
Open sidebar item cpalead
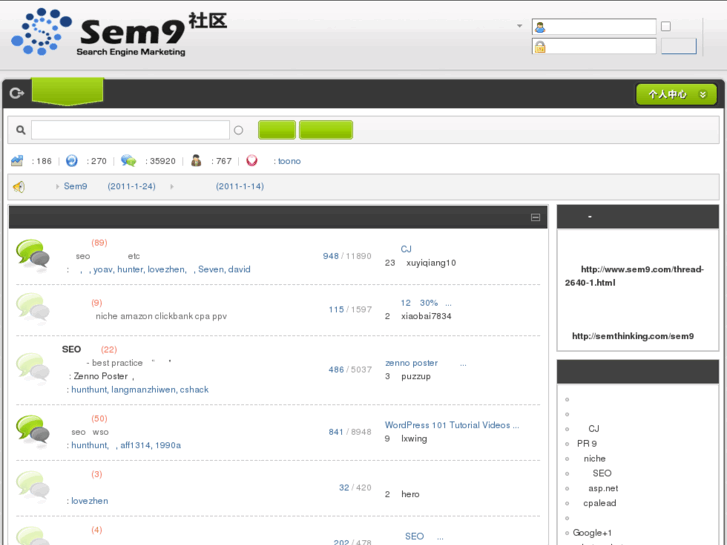click(599, 503)
